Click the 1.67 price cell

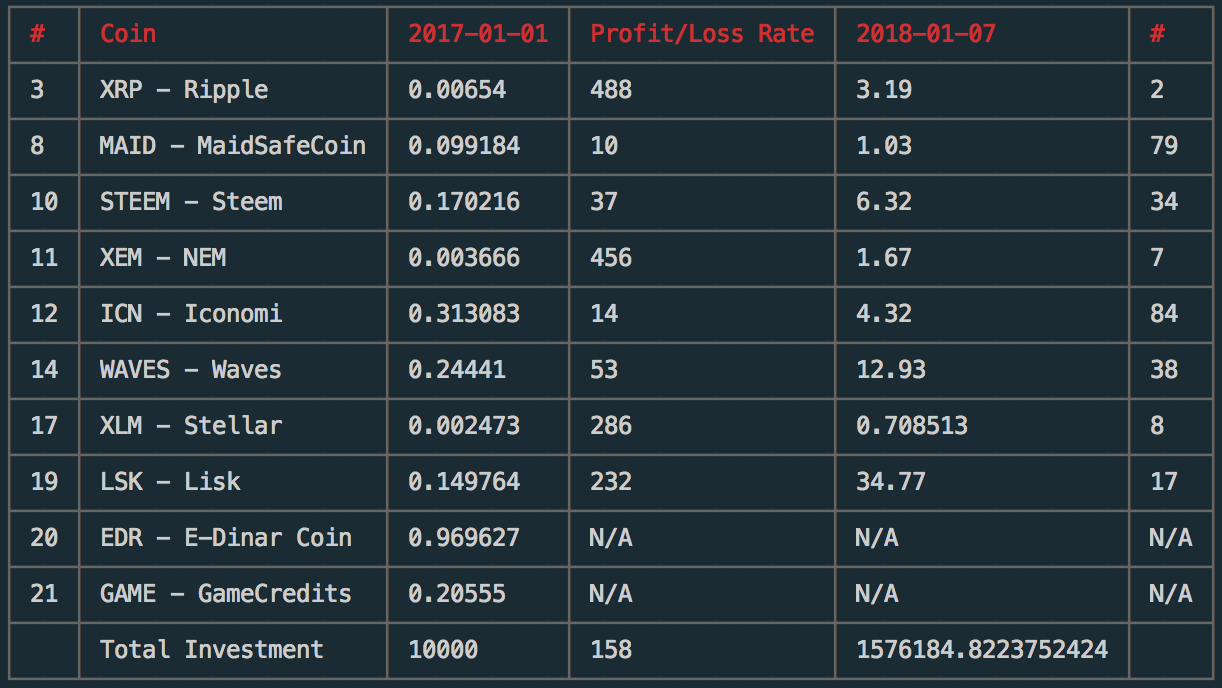884,258
